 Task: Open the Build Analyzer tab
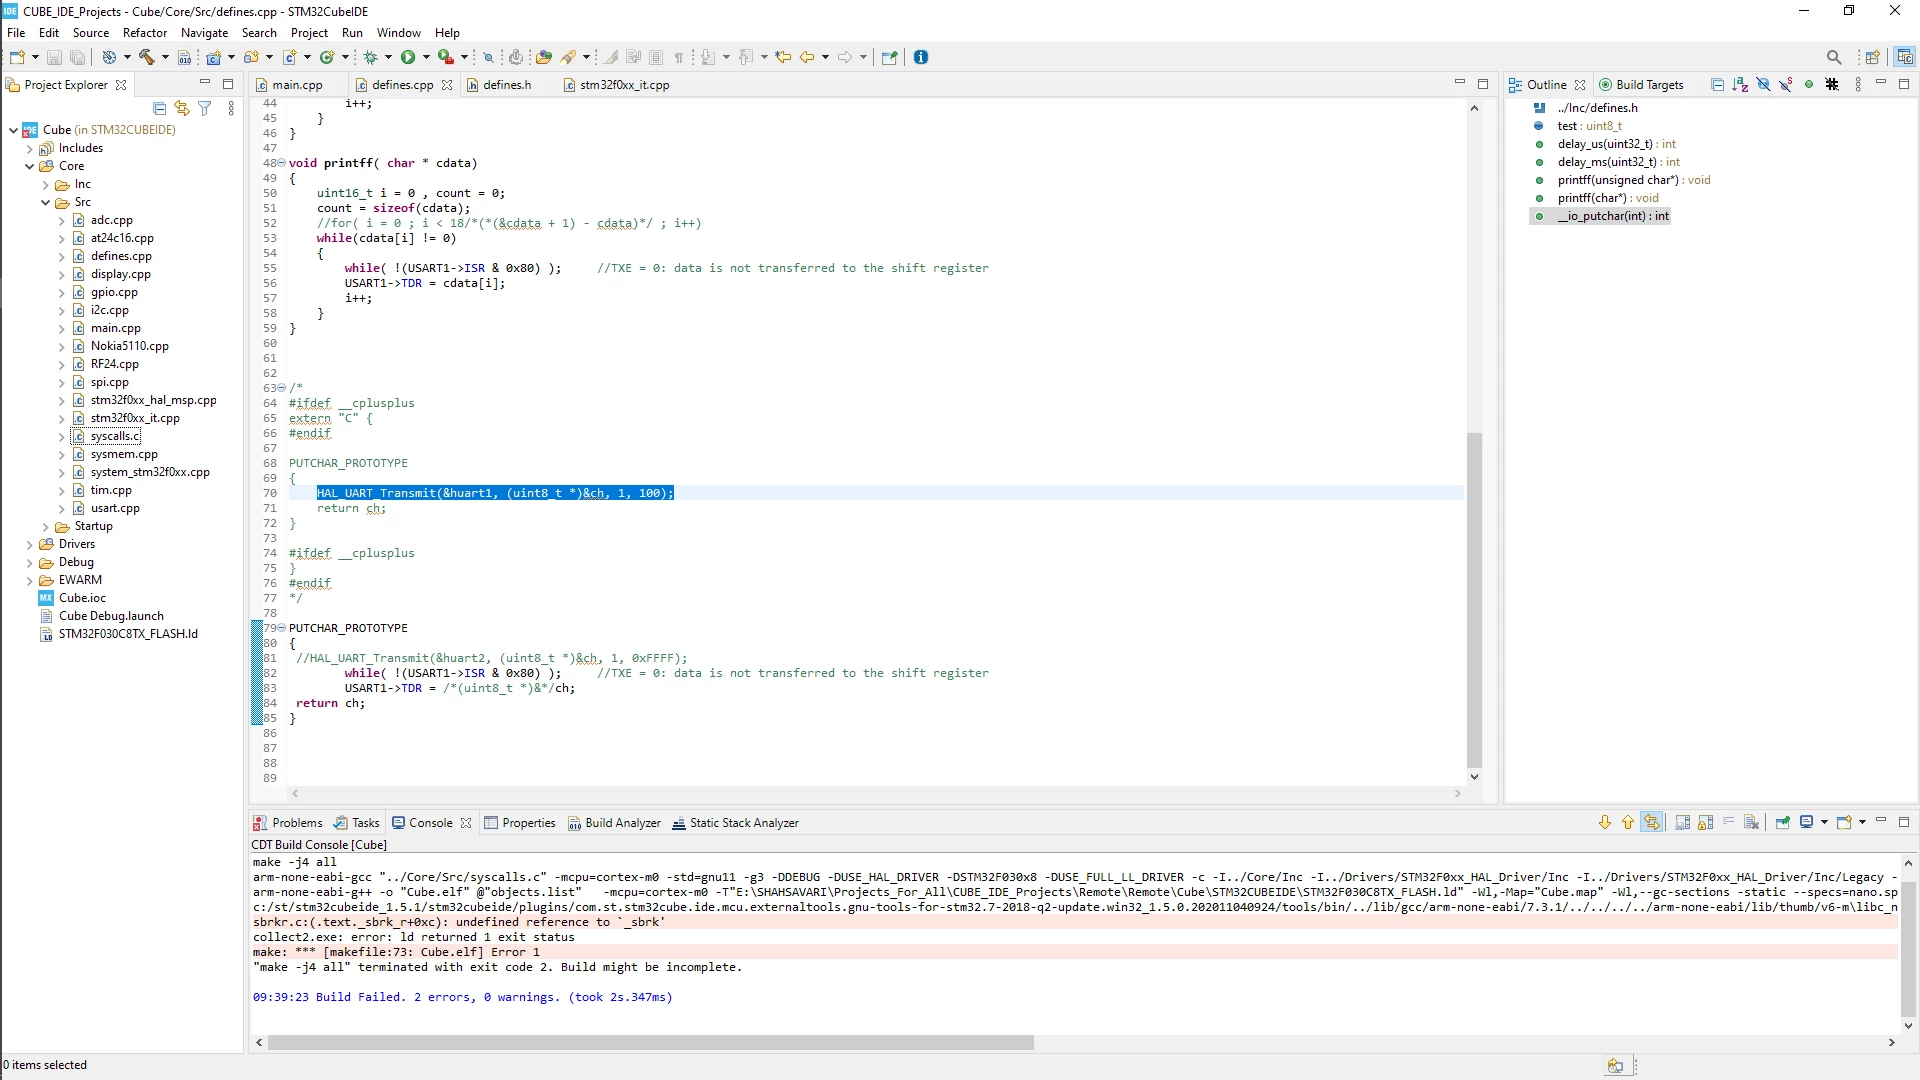coord(614,823)
